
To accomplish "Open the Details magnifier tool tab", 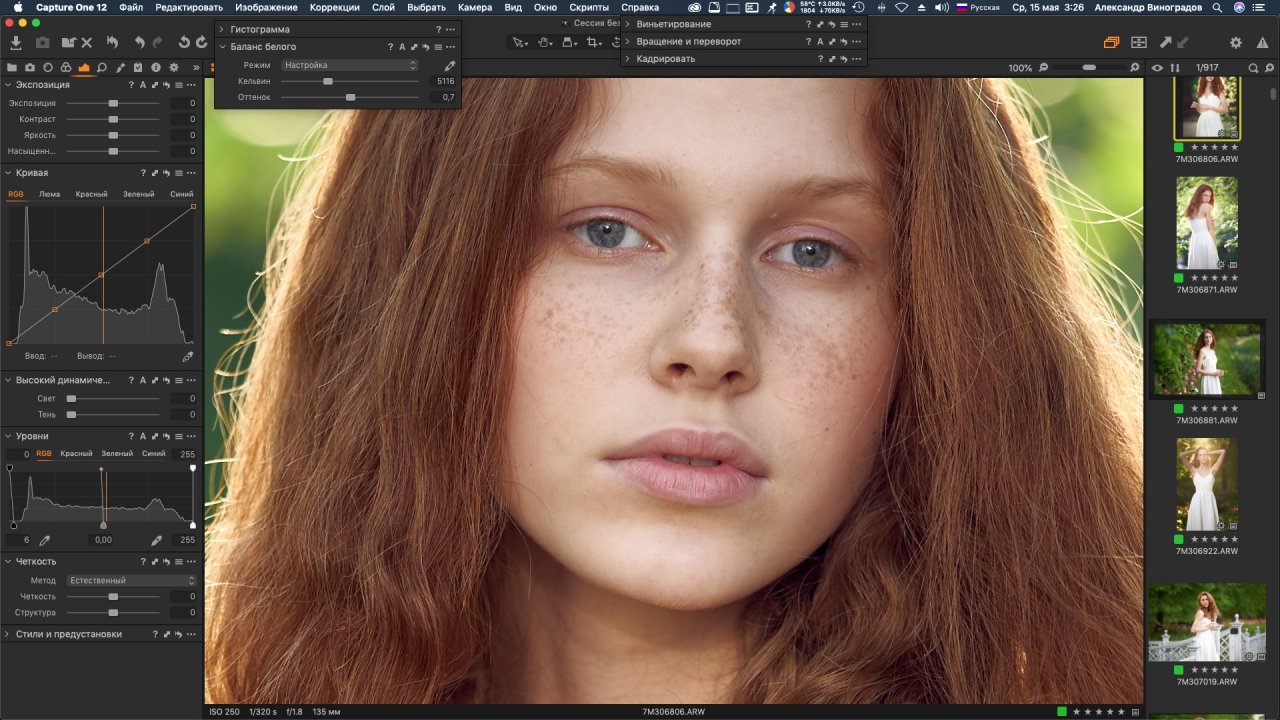I will point(102,67).
